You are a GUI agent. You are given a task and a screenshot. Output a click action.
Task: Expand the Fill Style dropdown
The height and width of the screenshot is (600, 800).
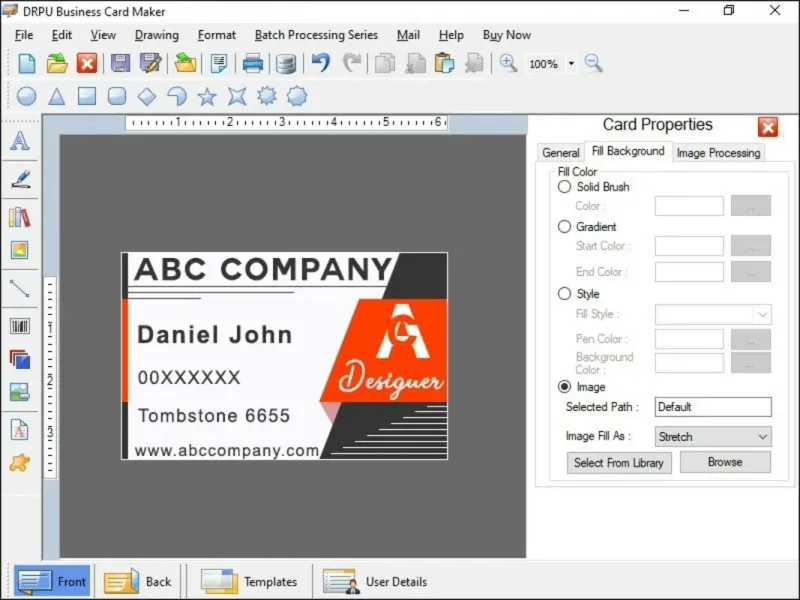(763, 314)
